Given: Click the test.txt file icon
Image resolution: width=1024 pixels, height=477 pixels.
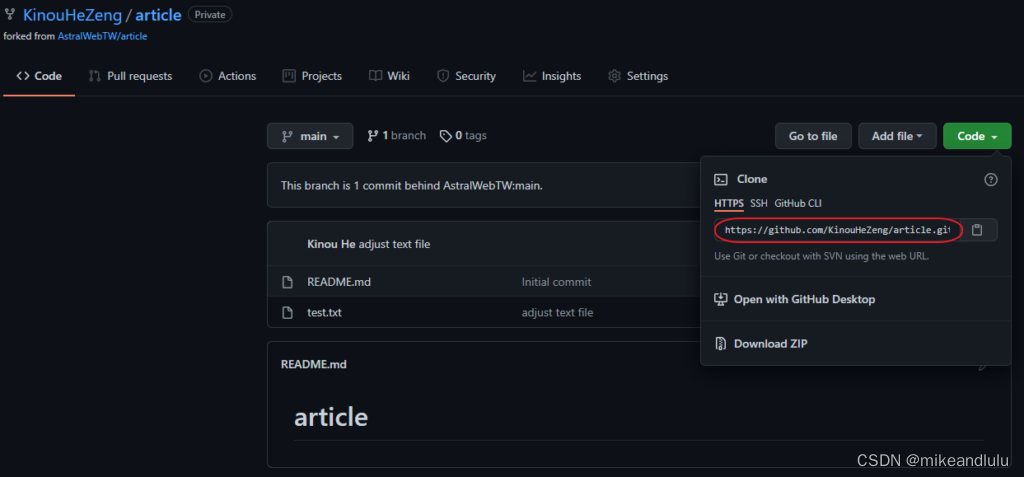Looking at the screenshot, I should click(x=287, y=313).
